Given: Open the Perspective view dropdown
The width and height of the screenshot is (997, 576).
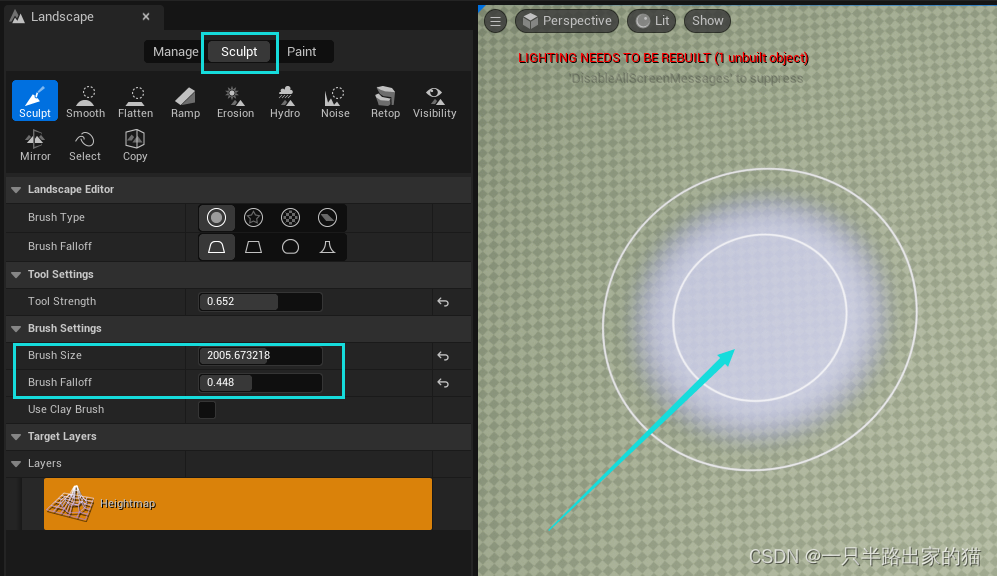Looking at the screenshot, I should point(567,21).
